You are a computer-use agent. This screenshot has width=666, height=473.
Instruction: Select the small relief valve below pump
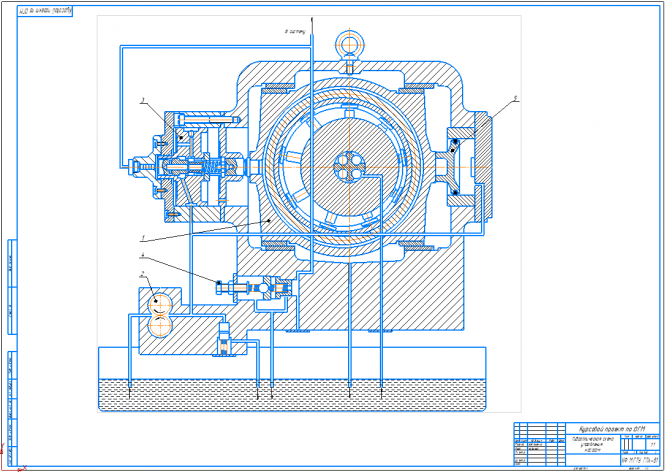click(x=224, y=339)
